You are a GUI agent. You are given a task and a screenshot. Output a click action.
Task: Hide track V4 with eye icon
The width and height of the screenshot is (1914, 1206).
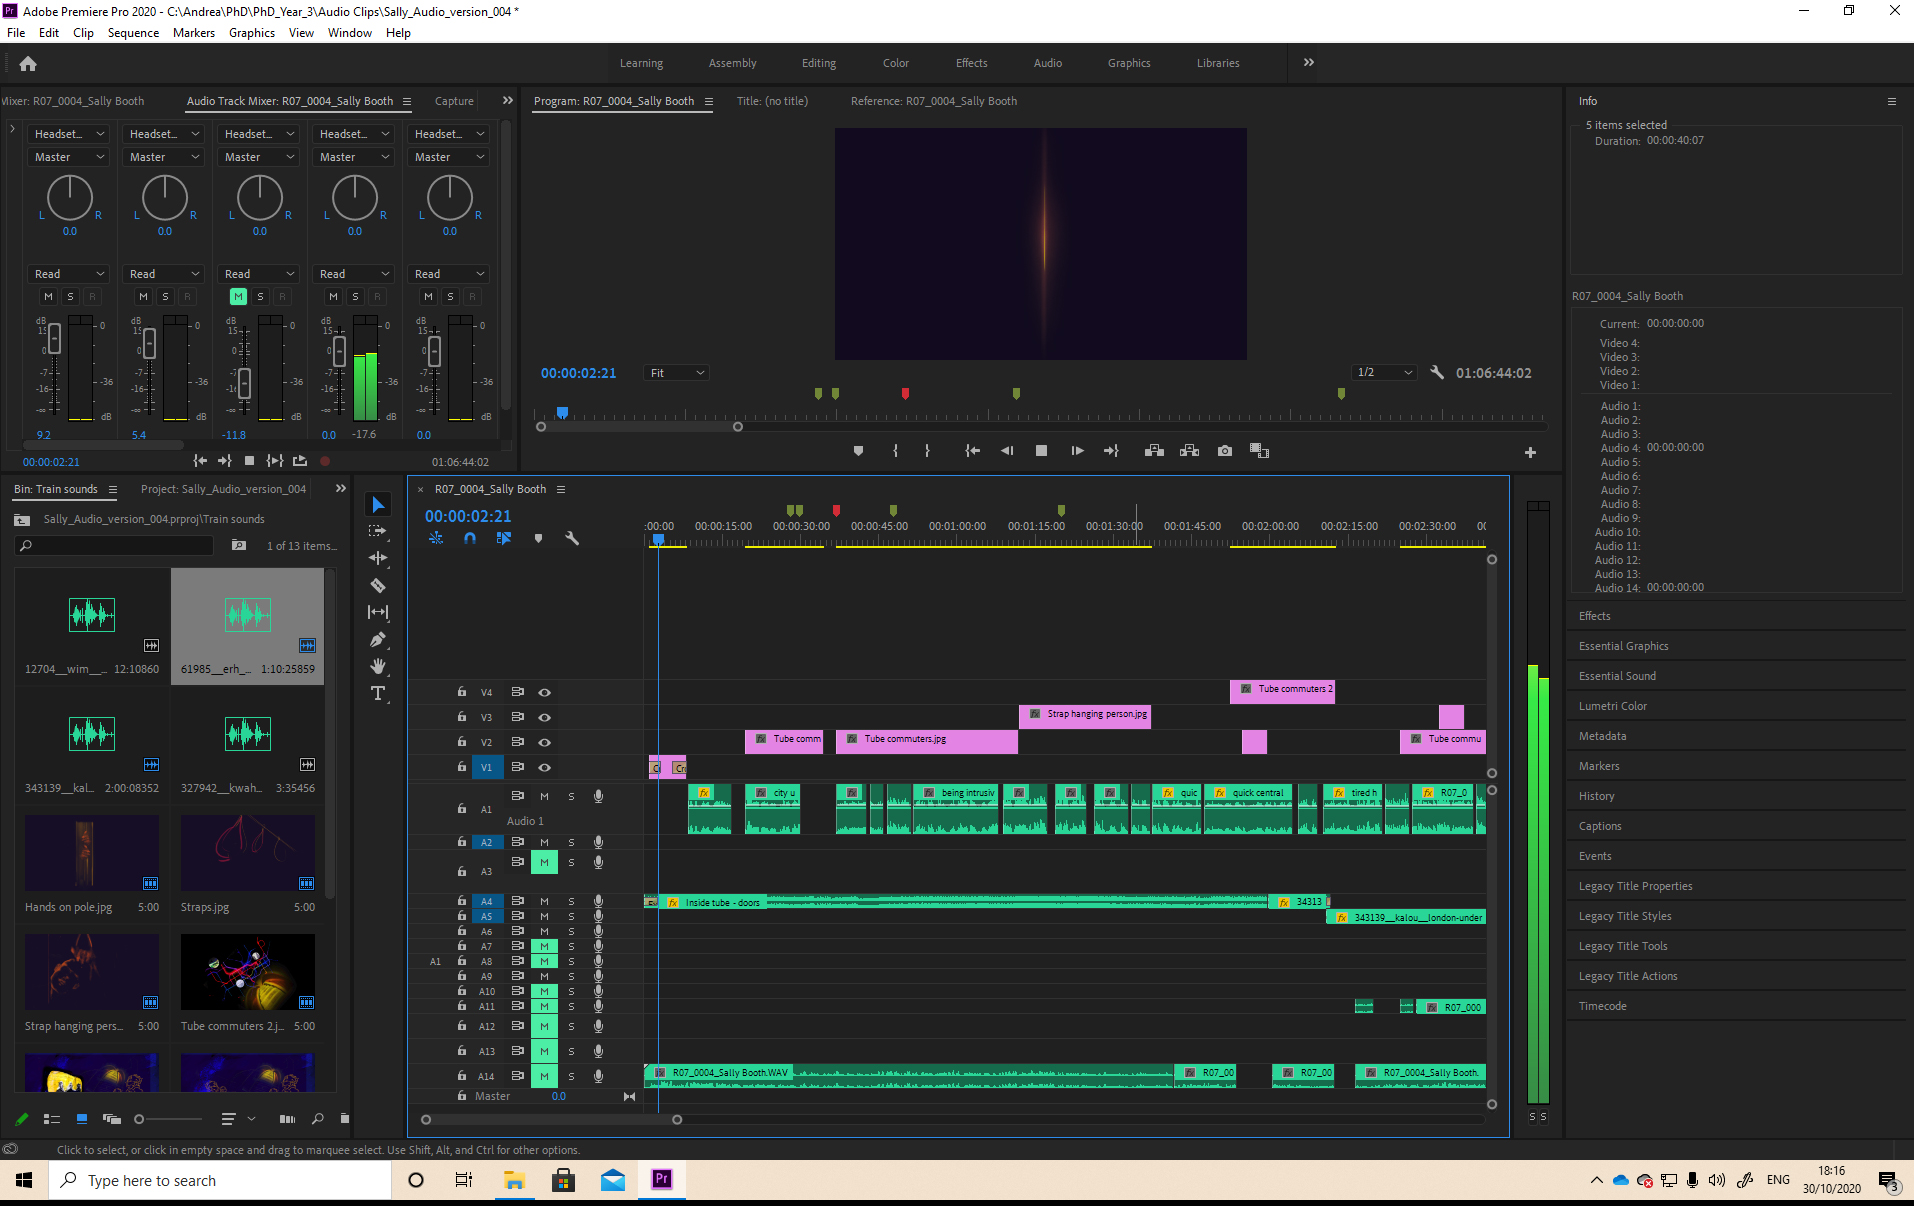[x=545, y=692]
